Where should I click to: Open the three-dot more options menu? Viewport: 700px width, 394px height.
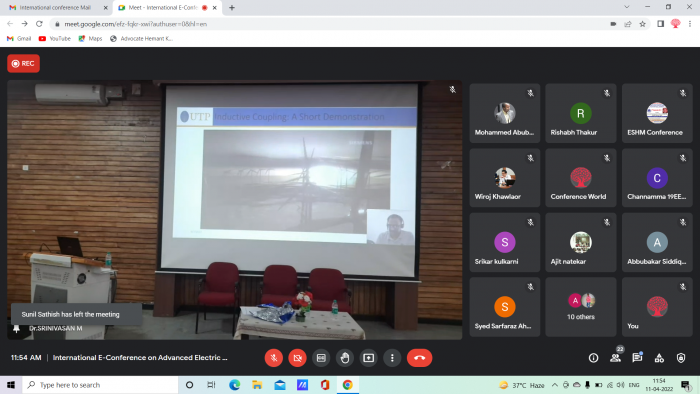[392, 358]
